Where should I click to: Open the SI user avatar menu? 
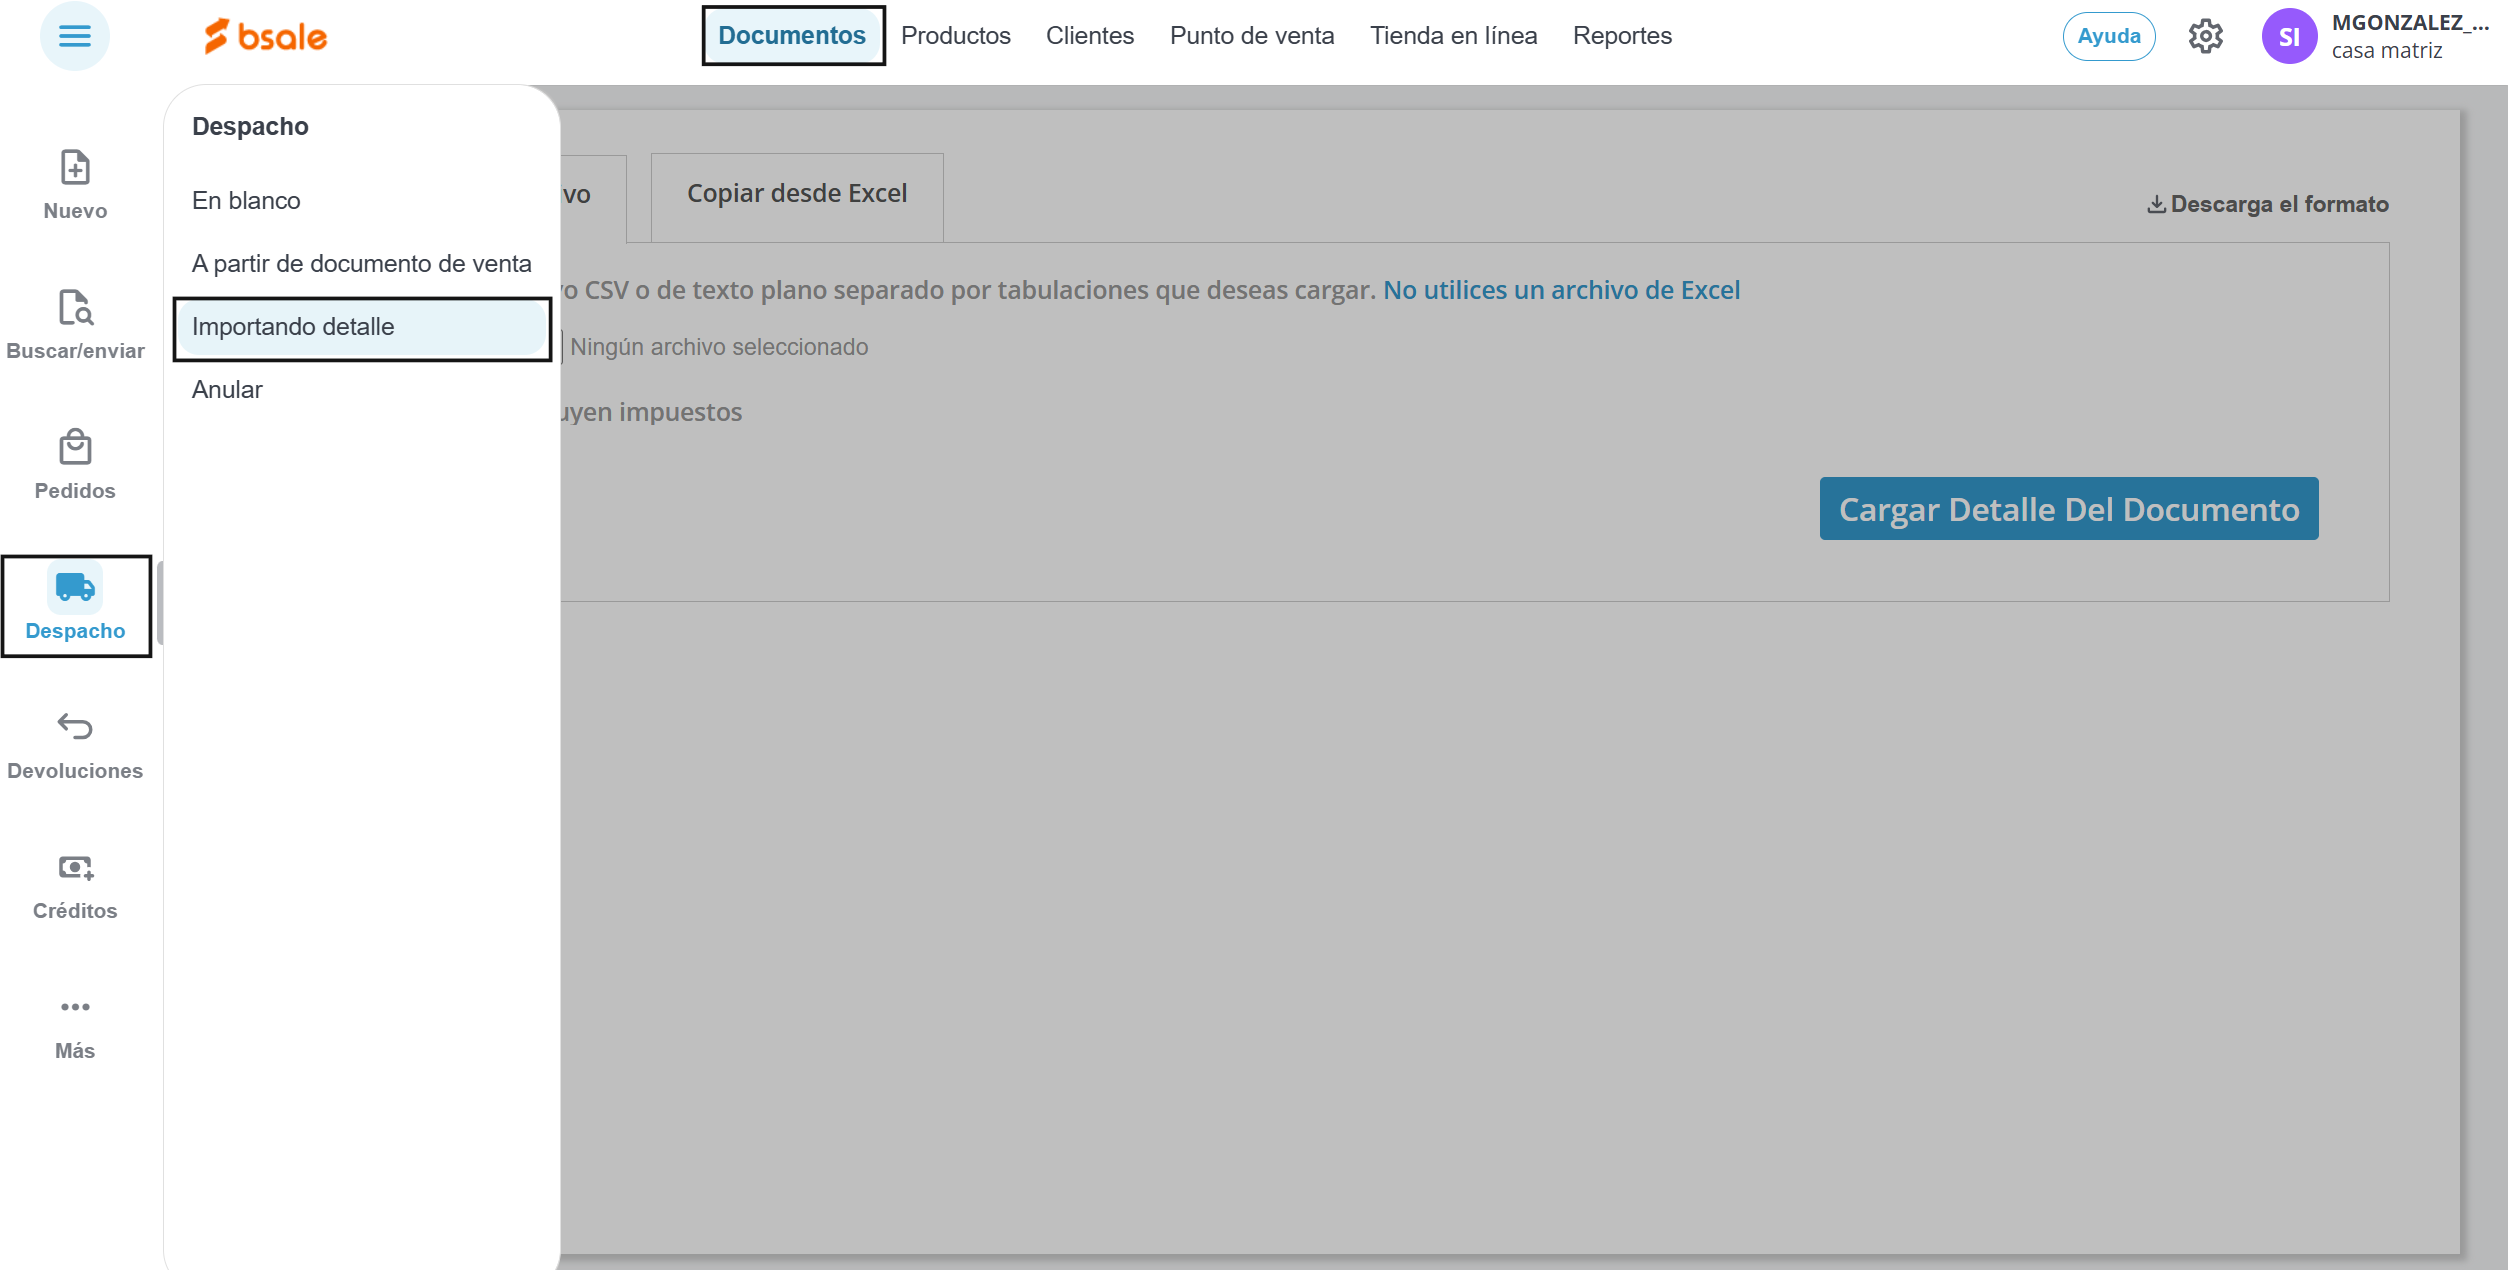point(2289,37)
